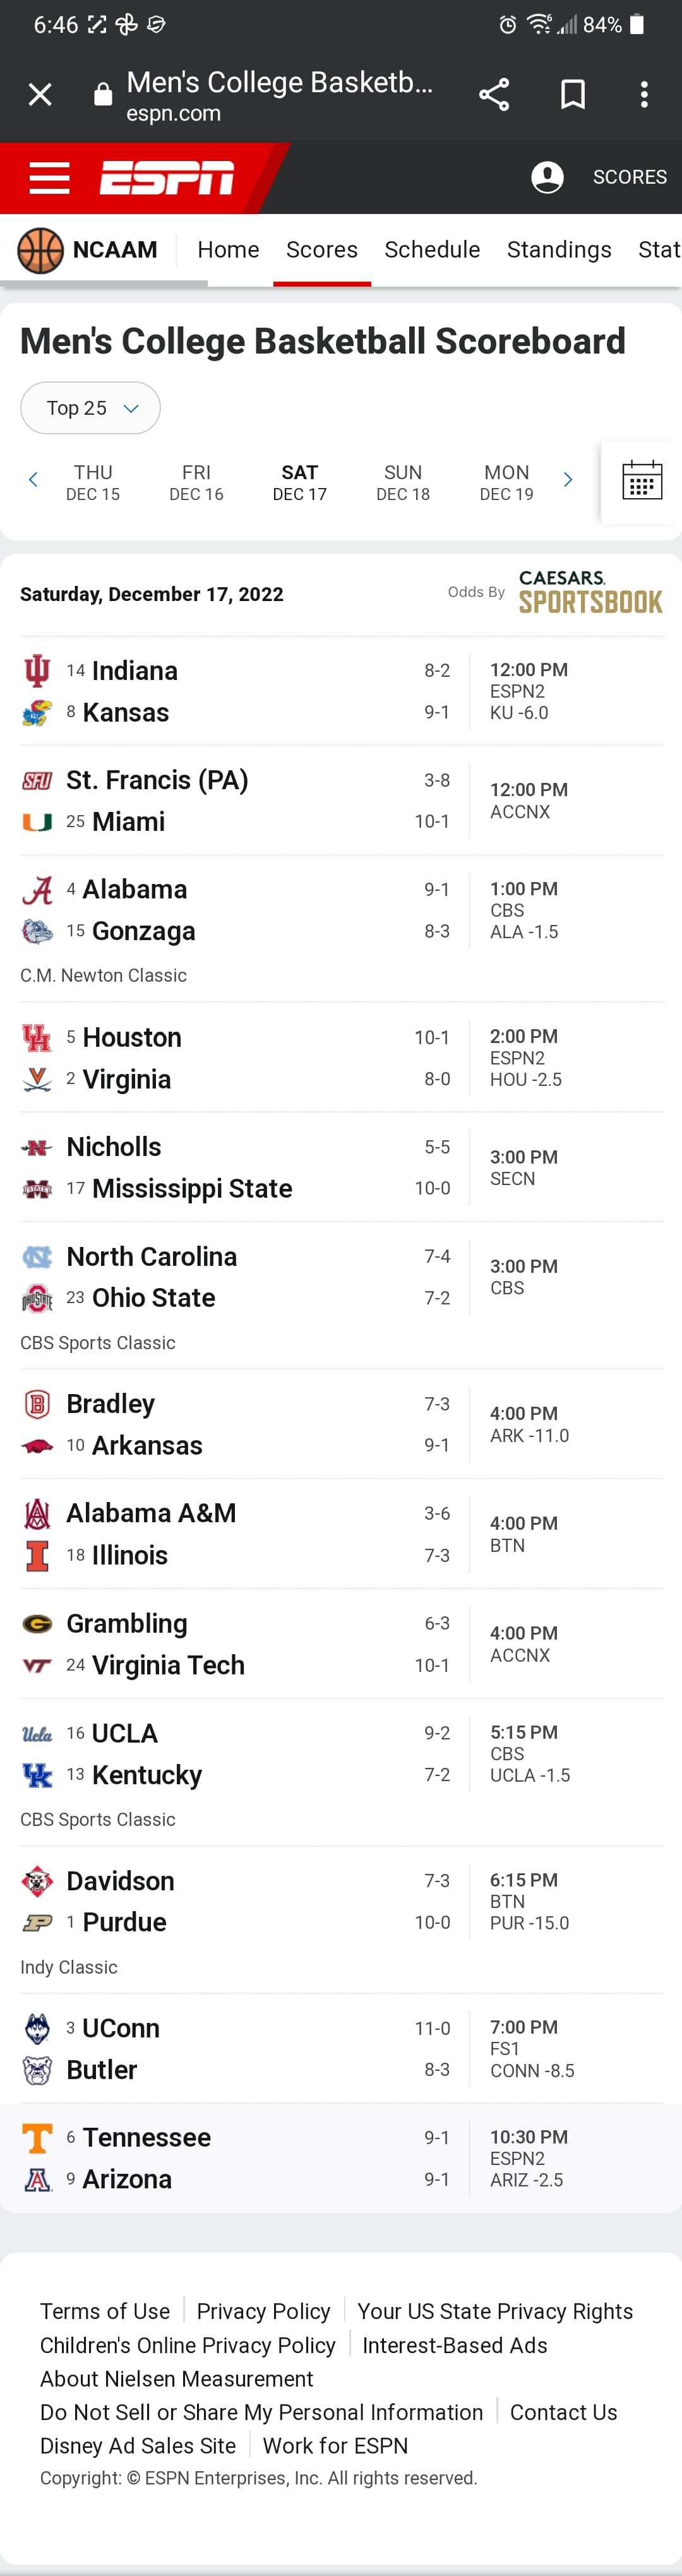
Task: Open the user profile icon
Action: (547, 177)
